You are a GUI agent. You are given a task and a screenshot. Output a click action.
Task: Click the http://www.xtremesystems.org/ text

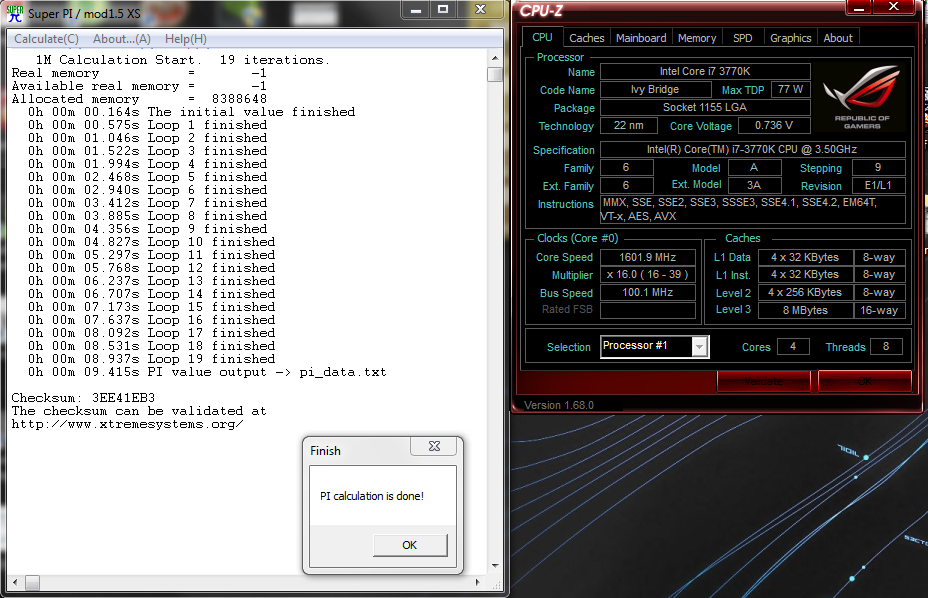(x=127, y=424)
